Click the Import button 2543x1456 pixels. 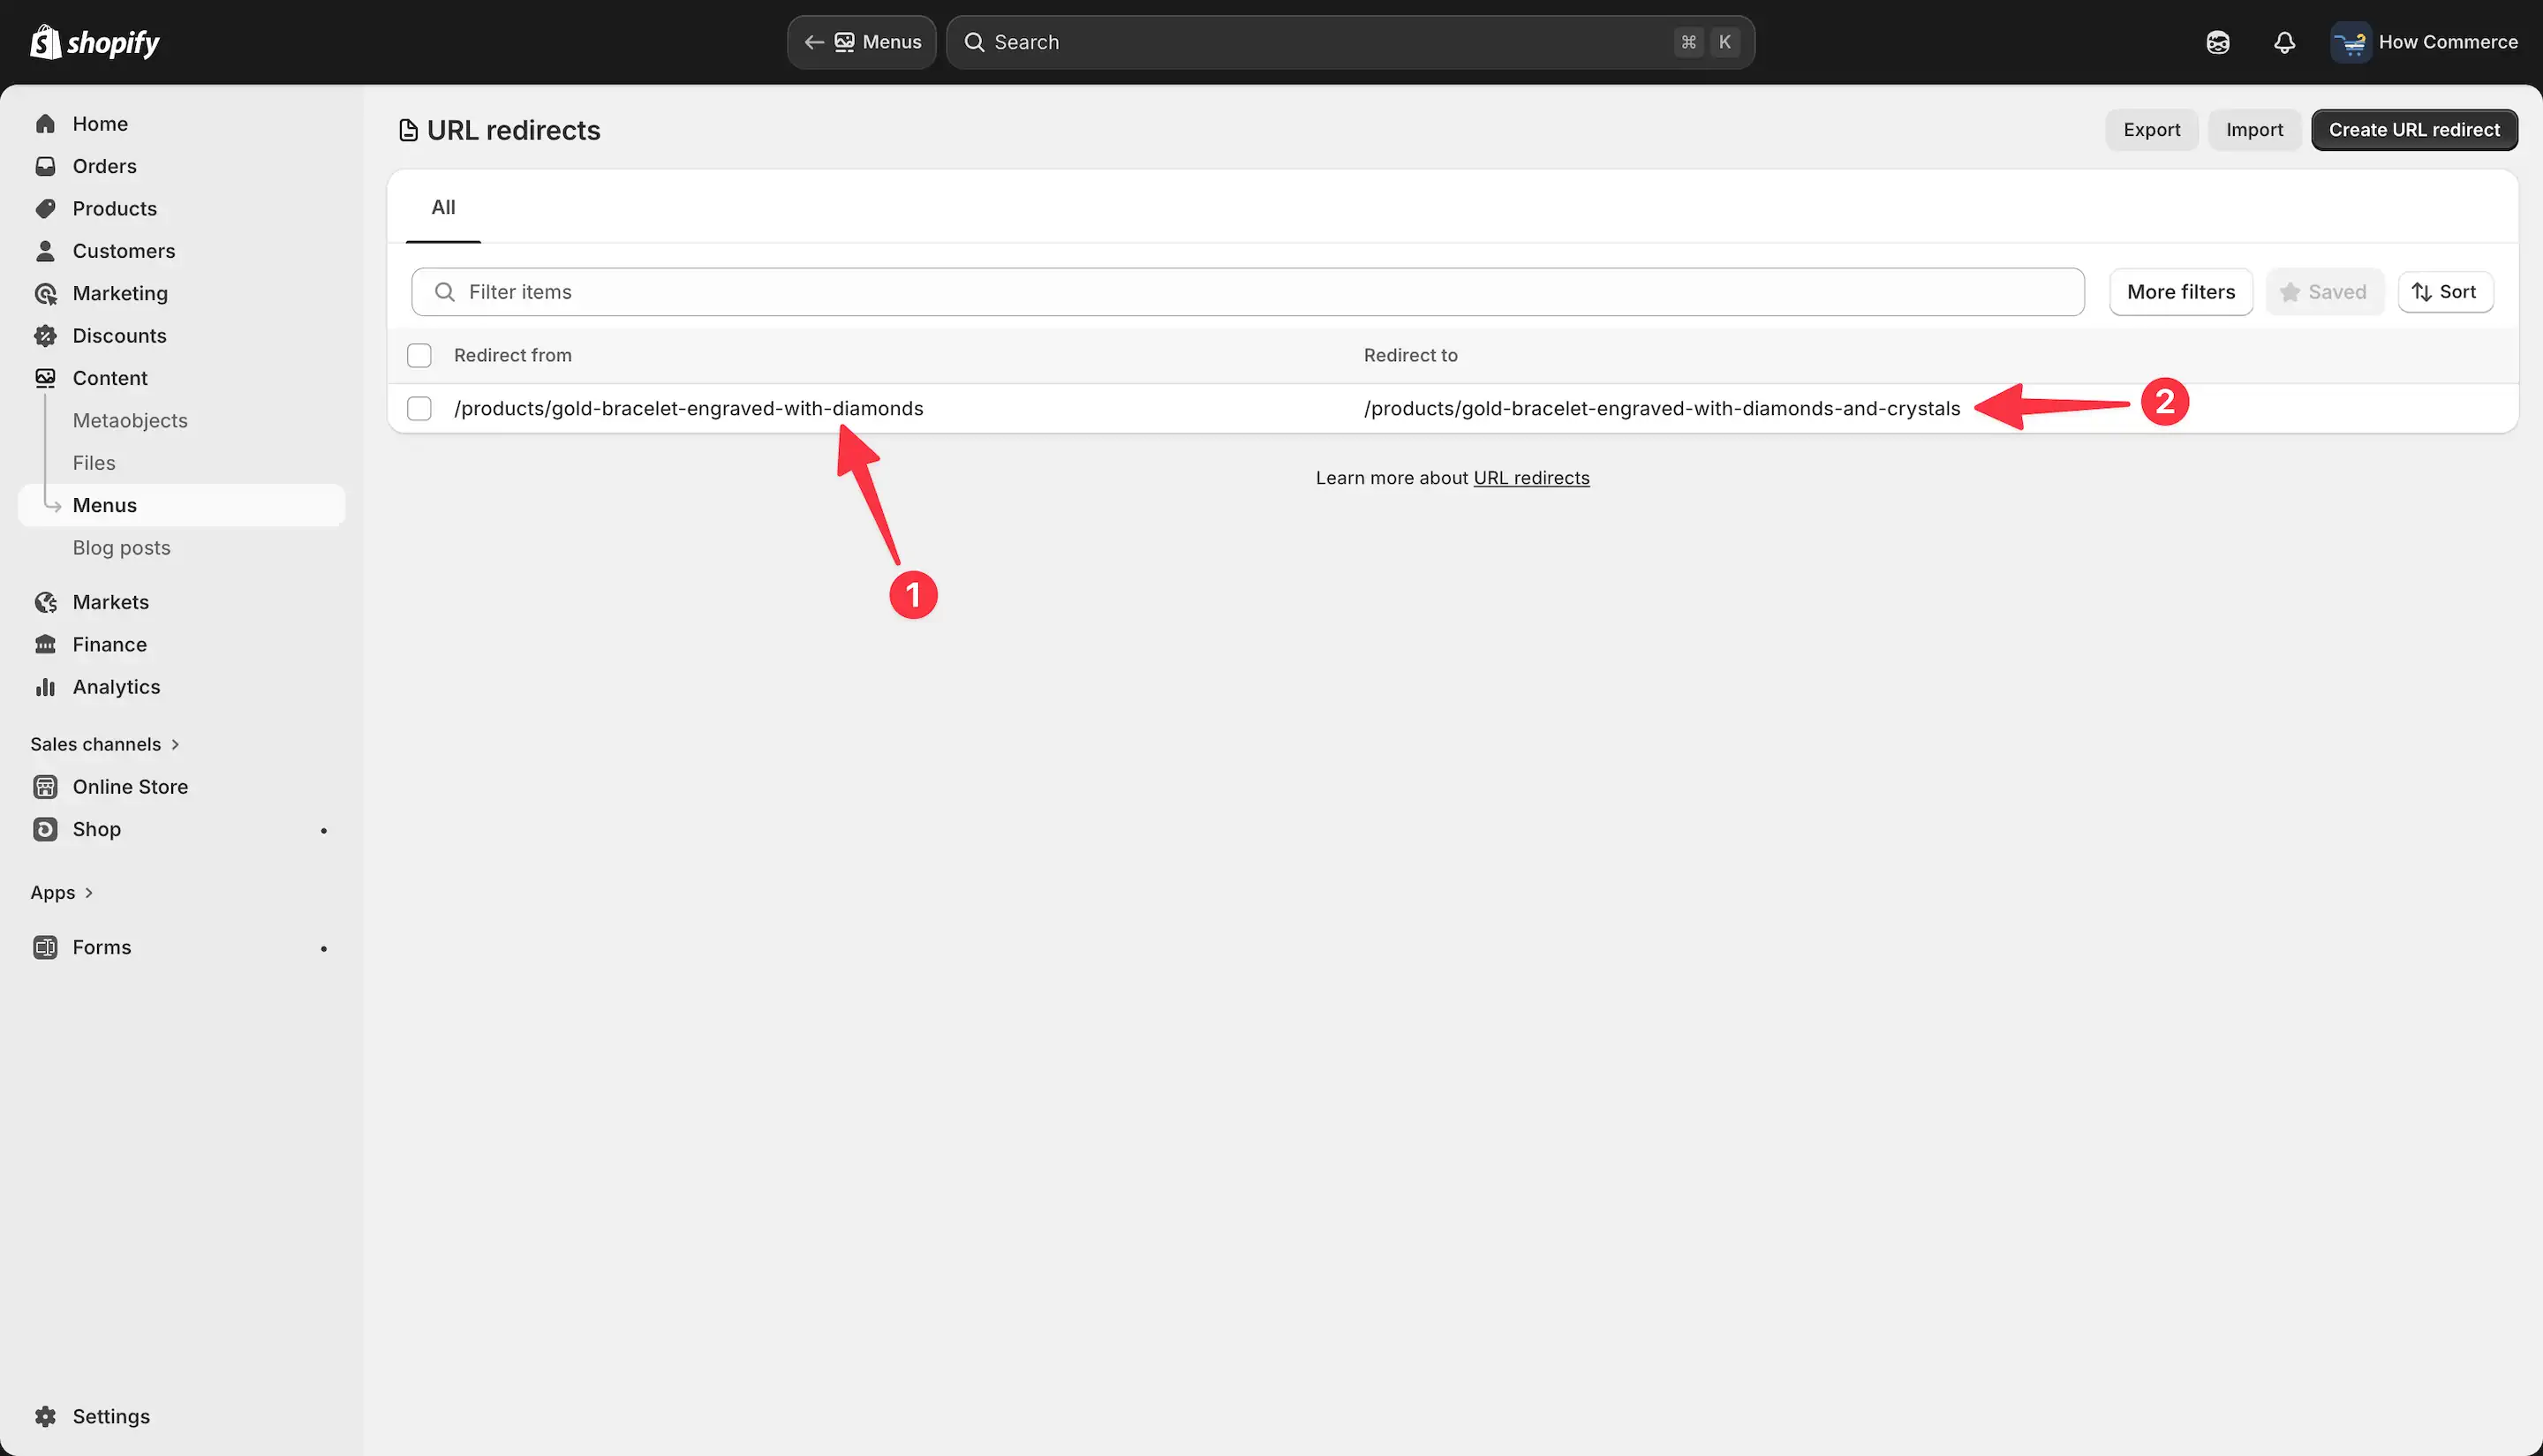pos(2254,130)
